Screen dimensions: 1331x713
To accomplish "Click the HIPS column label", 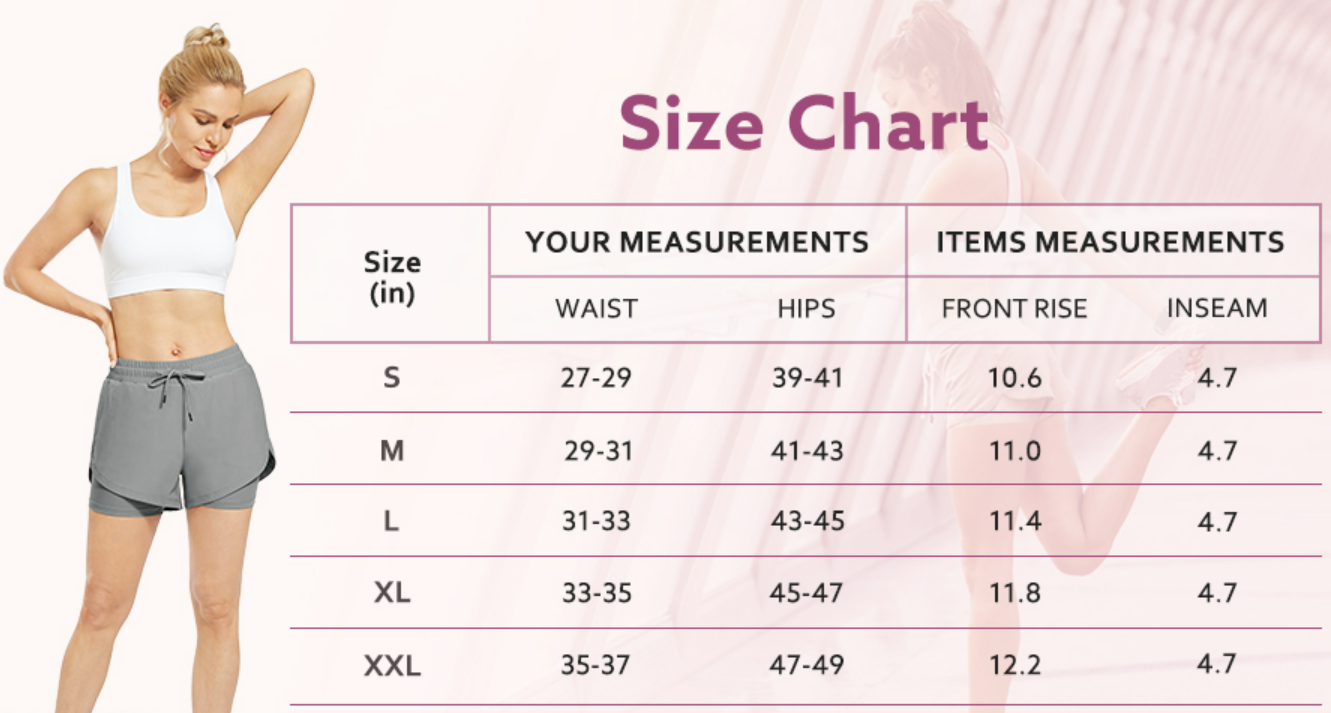I will 806,309.
